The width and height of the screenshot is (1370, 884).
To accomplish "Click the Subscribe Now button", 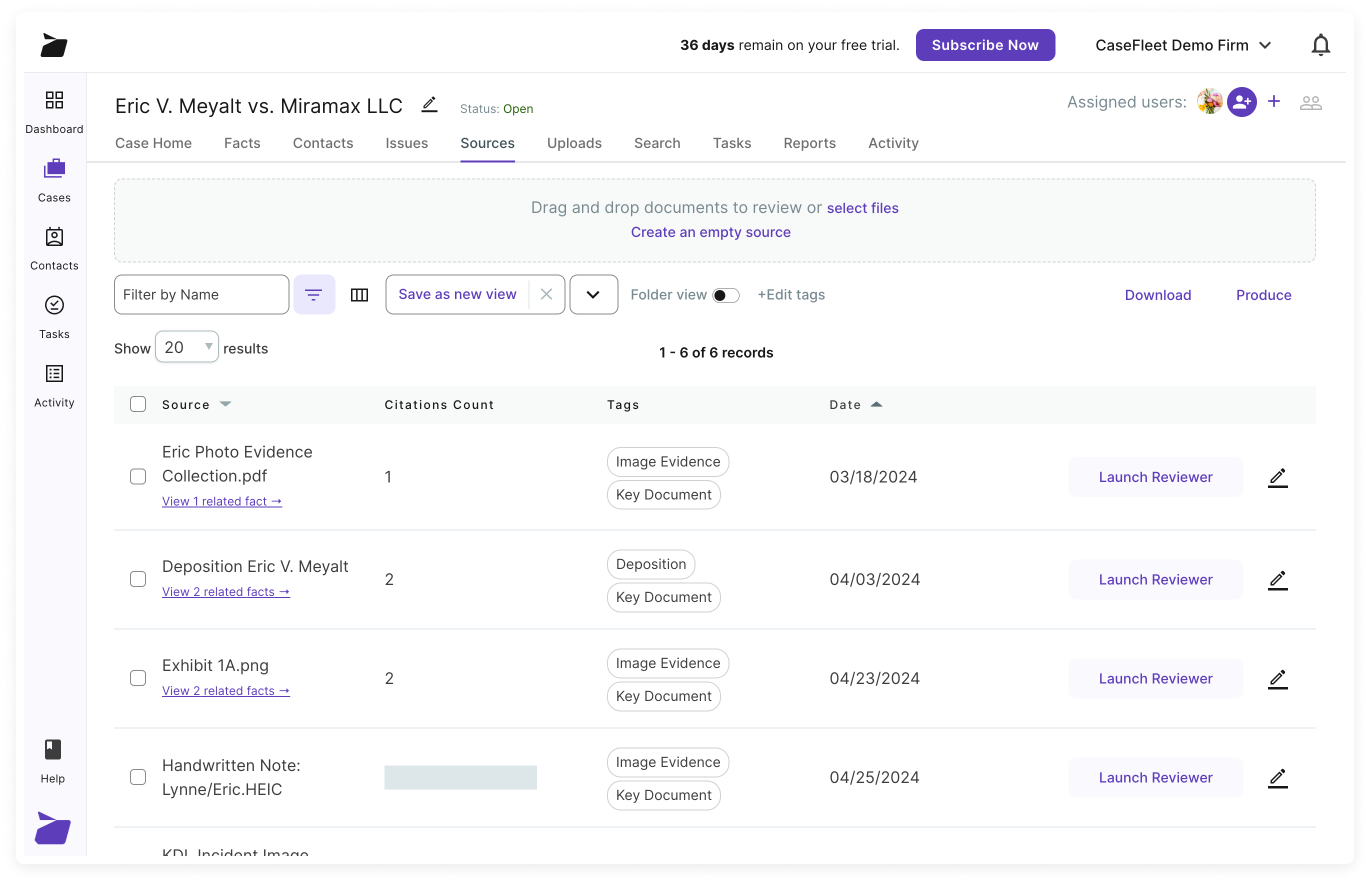I will pos(985,45).
